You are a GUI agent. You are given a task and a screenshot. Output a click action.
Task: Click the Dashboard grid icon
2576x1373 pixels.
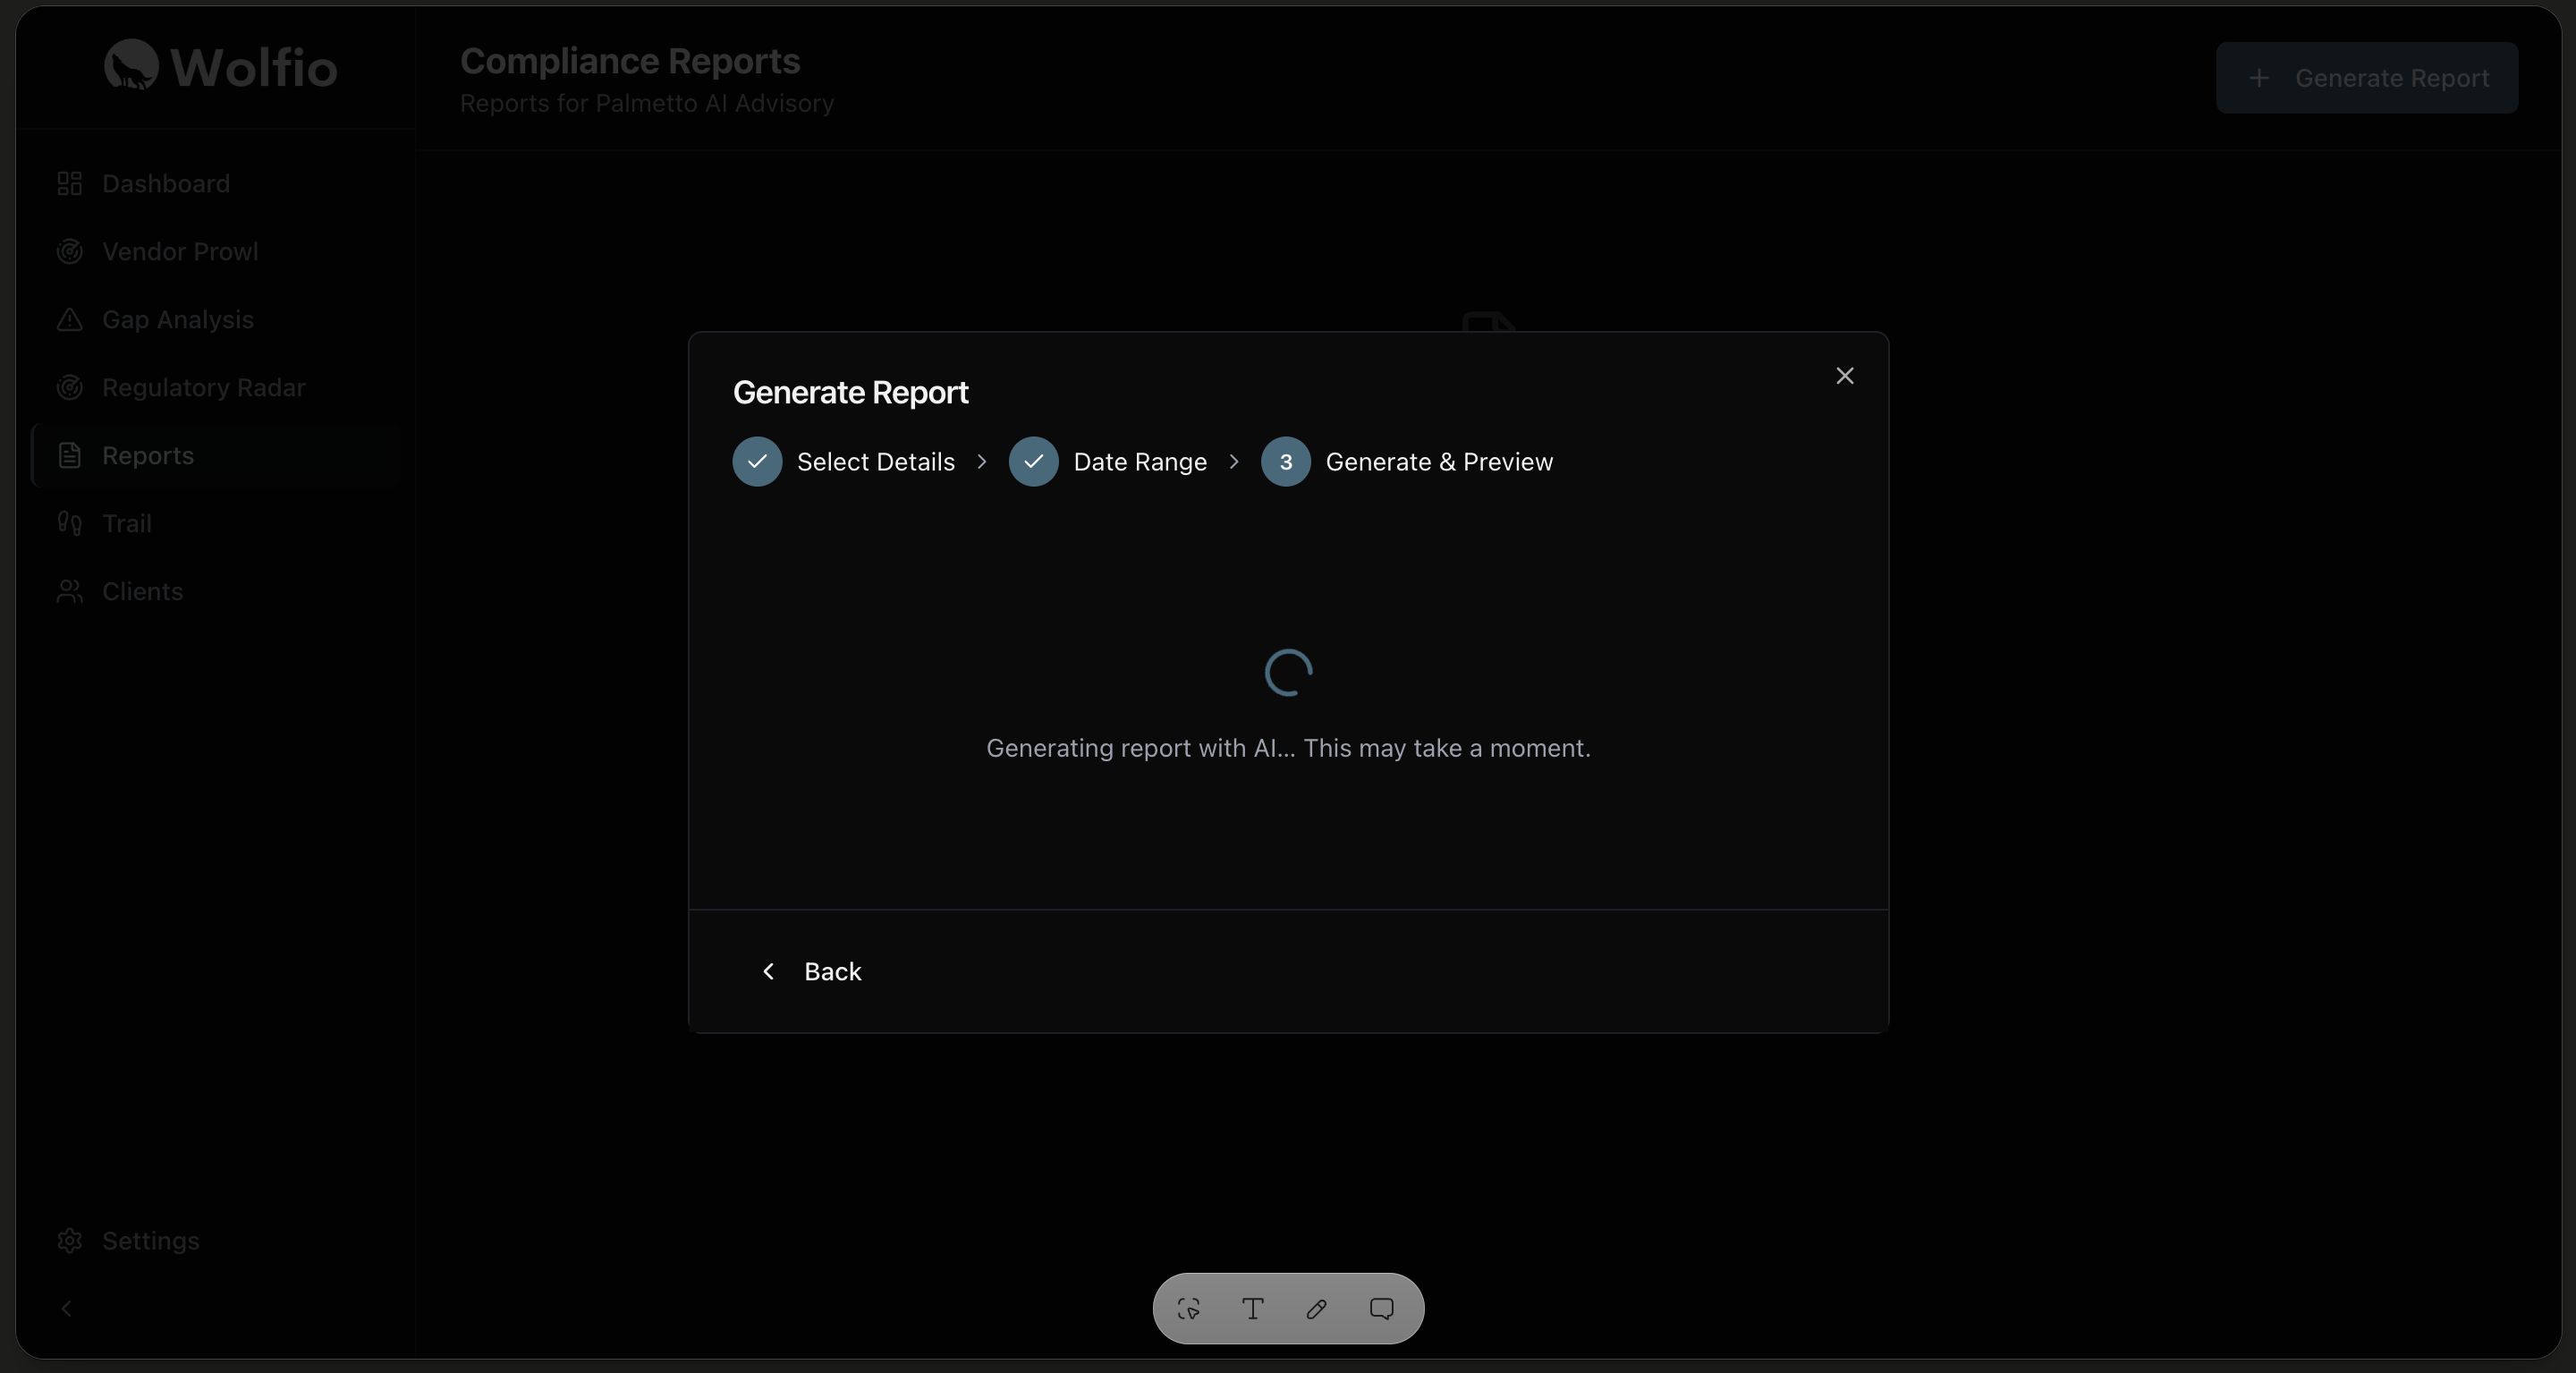click(69, 184)
